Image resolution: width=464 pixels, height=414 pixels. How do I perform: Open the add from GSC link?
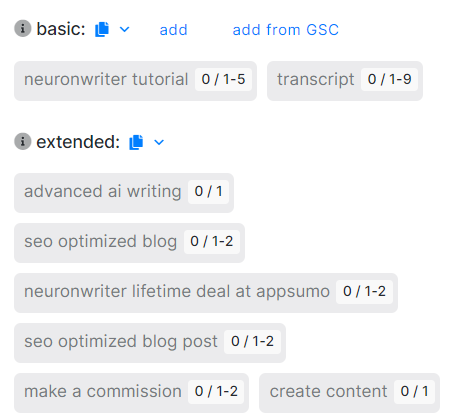pos(286,30)
